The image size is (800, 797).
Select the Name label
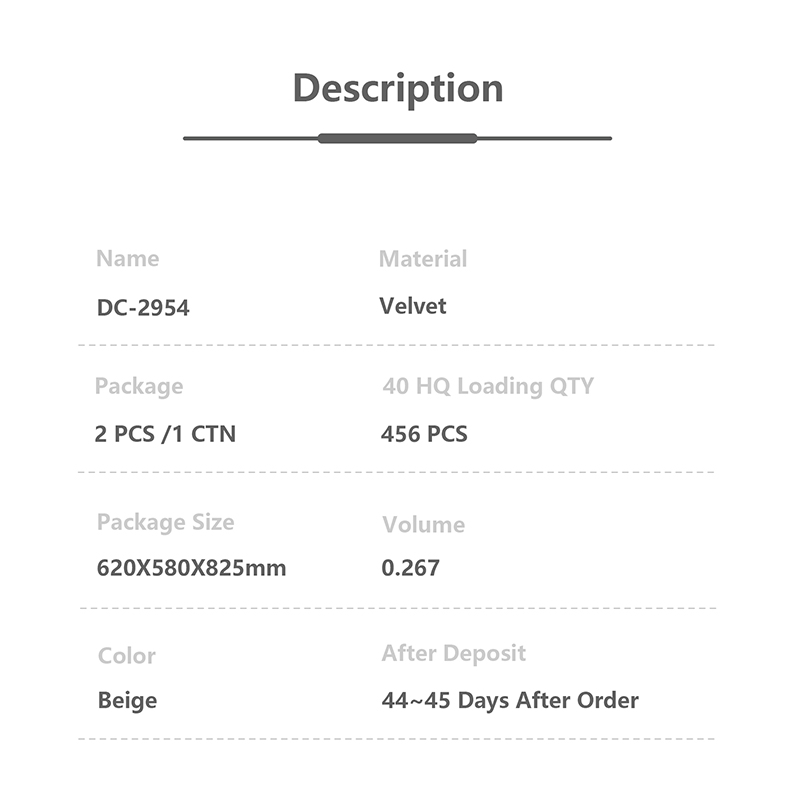point(128,259)
